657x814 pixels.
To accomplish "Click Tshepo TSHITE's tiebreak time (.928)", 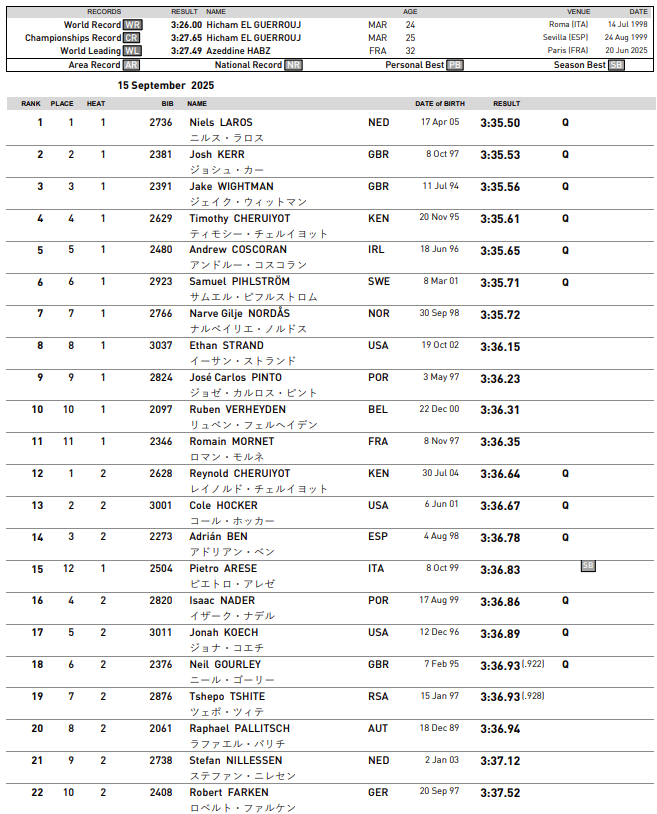I will point(533,696).
